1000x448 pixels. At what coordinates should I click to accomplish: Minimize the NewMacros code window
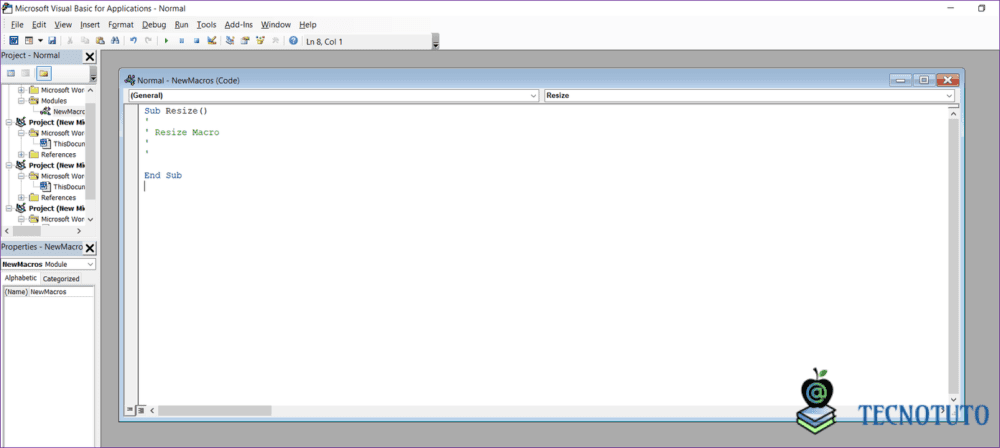901,80
